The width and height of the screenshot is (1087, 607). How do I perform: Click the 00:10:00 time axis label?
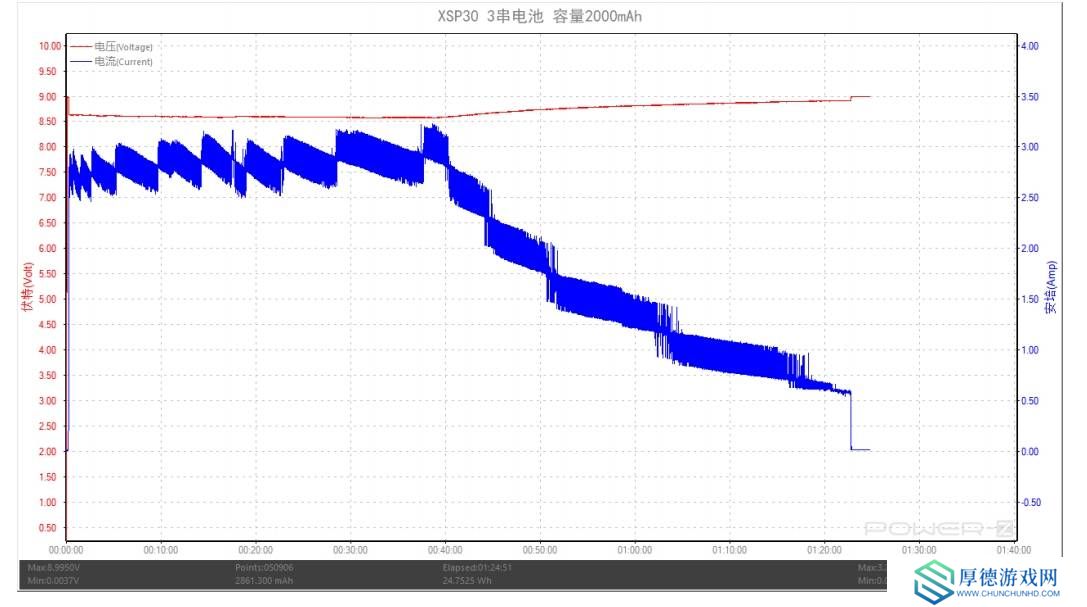pyautogui.click(x=161, y=550)
